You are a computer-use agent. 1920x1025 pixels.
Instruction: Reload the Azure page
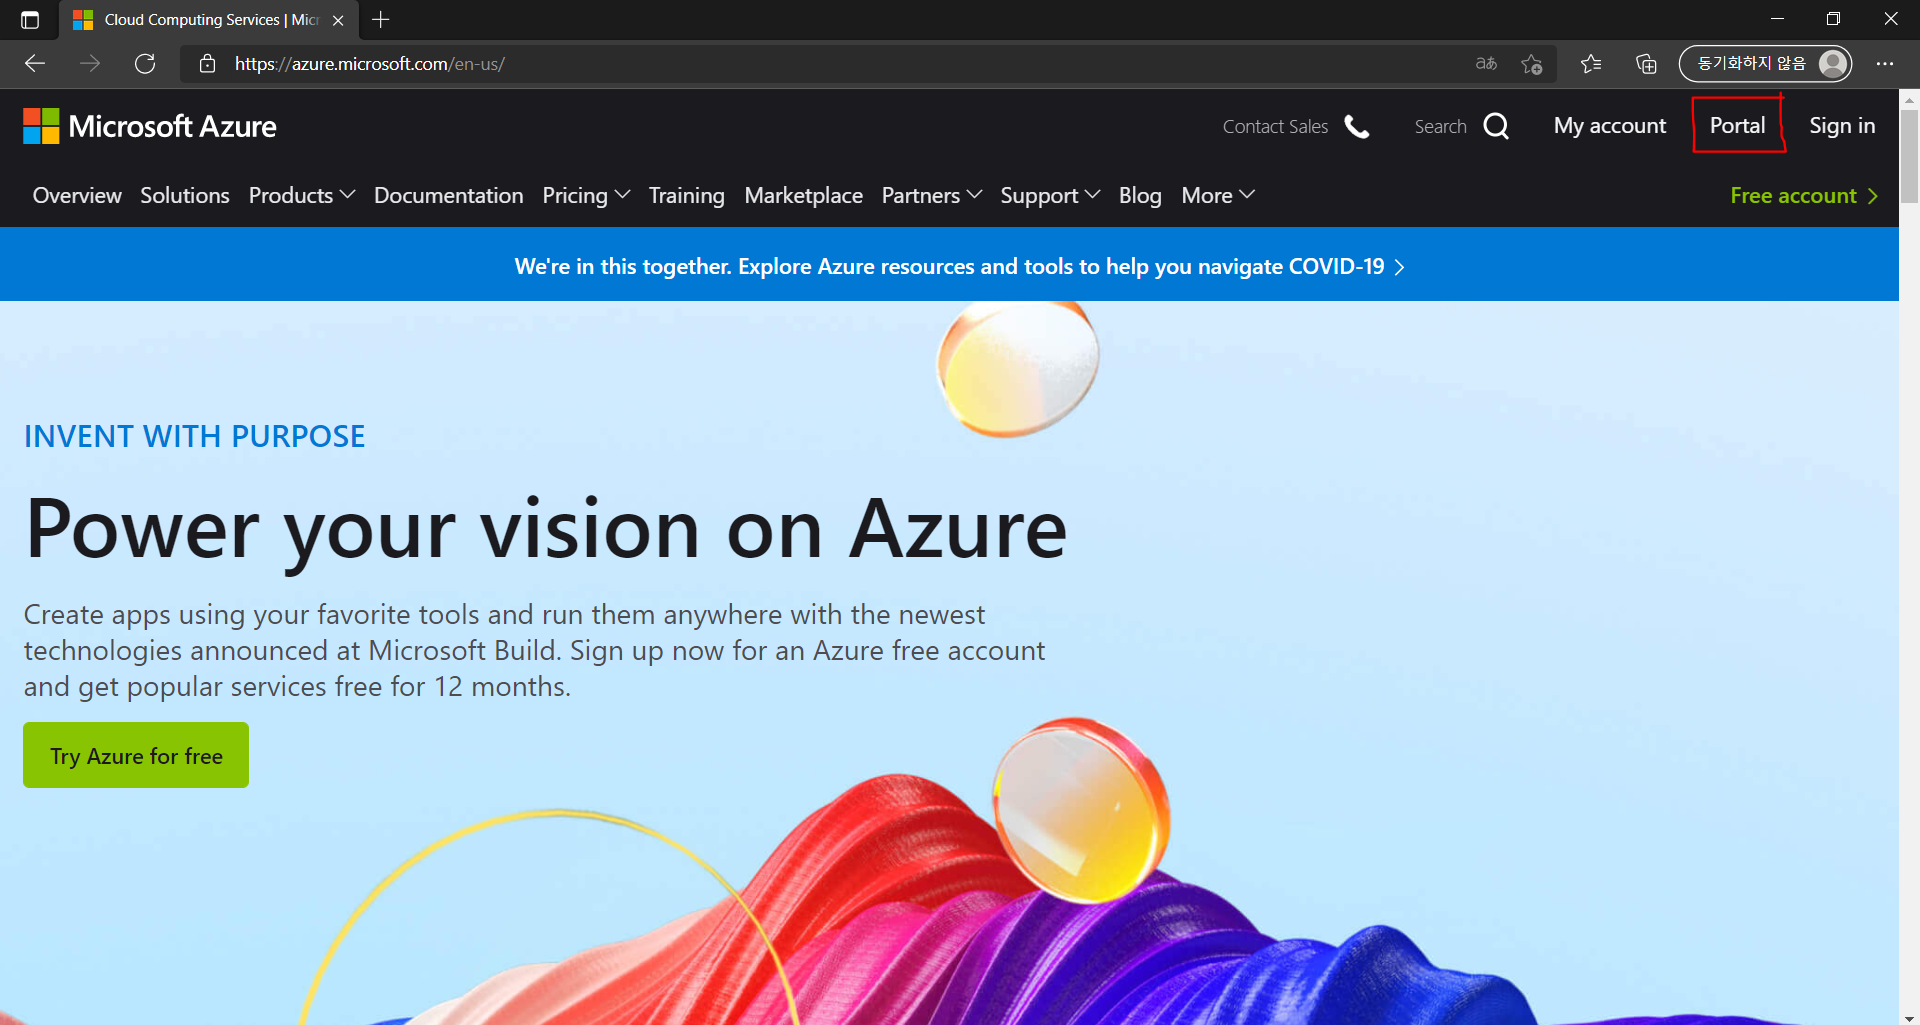pos(145,64)
